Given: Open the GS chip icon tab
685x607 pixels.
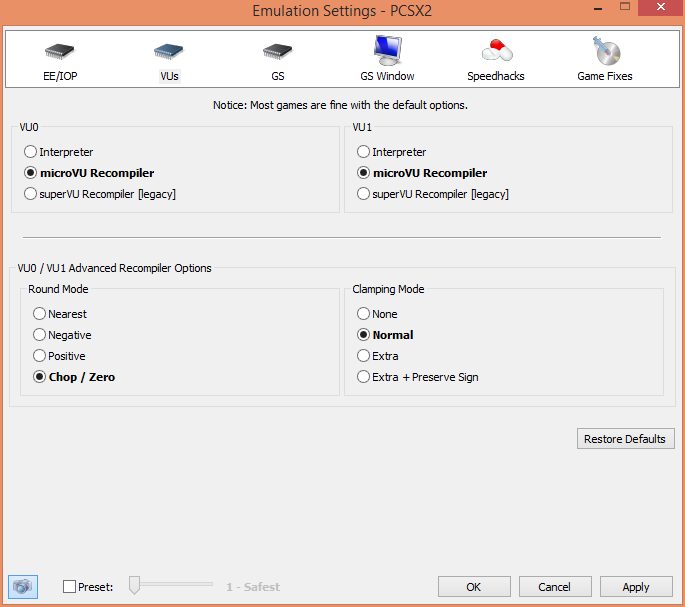Looking at the screenshot, I should point(277,52).
